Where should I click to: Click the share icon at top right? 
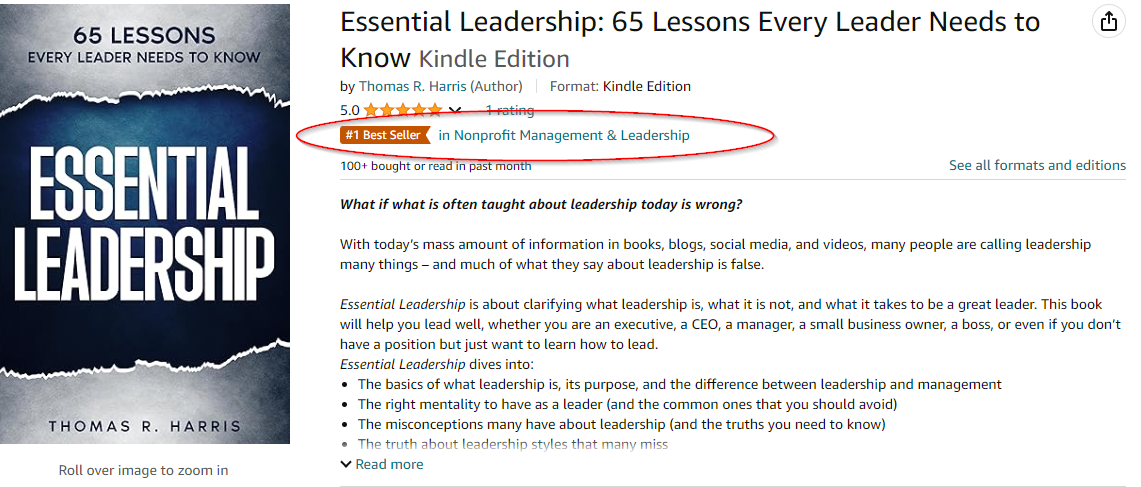tap(1108, 23)
